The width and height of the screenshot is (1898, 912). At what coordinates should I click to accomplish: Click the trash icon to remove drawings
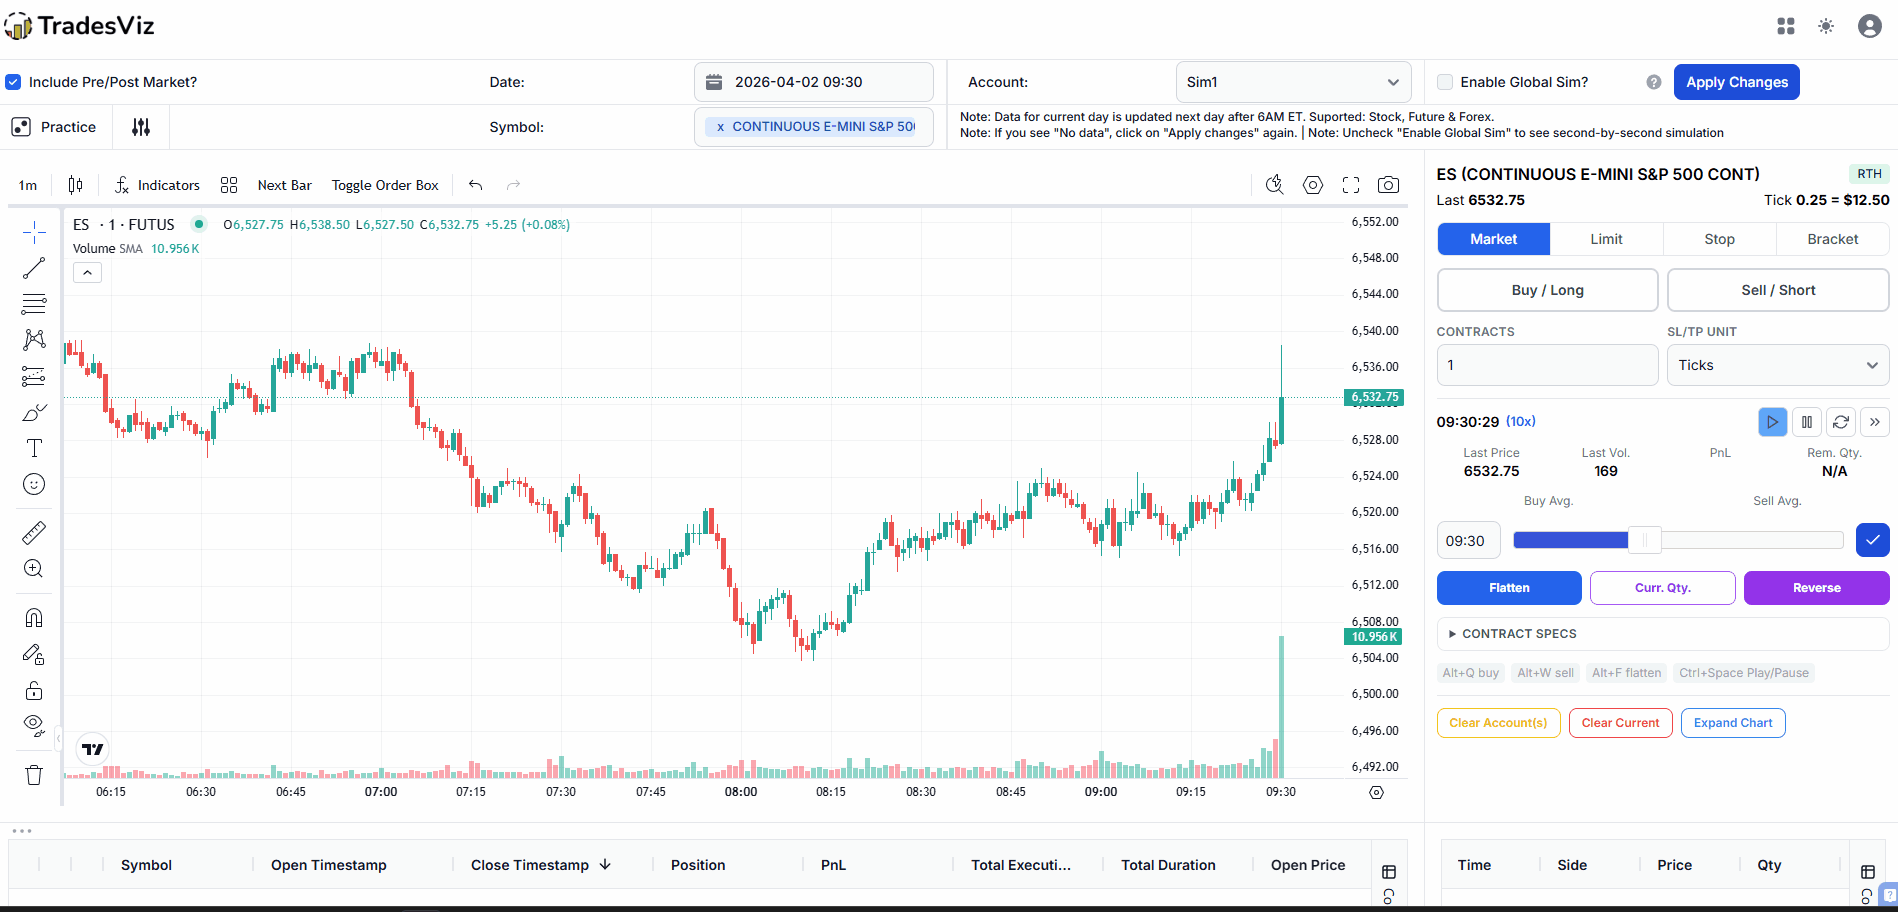point(34,775)
